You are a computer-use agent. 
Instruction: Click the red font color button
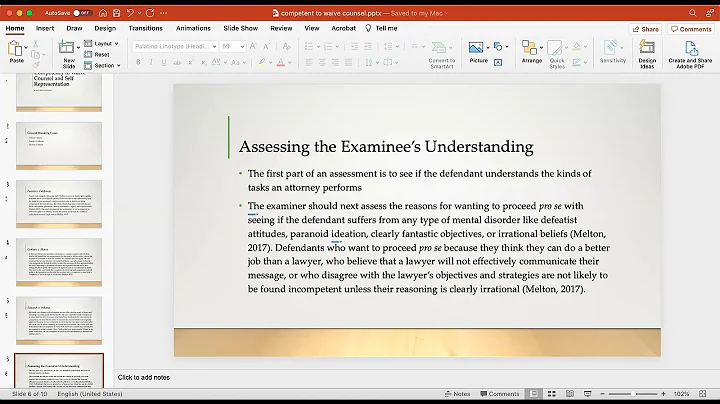pyautogui.click(x=281, y=62)
